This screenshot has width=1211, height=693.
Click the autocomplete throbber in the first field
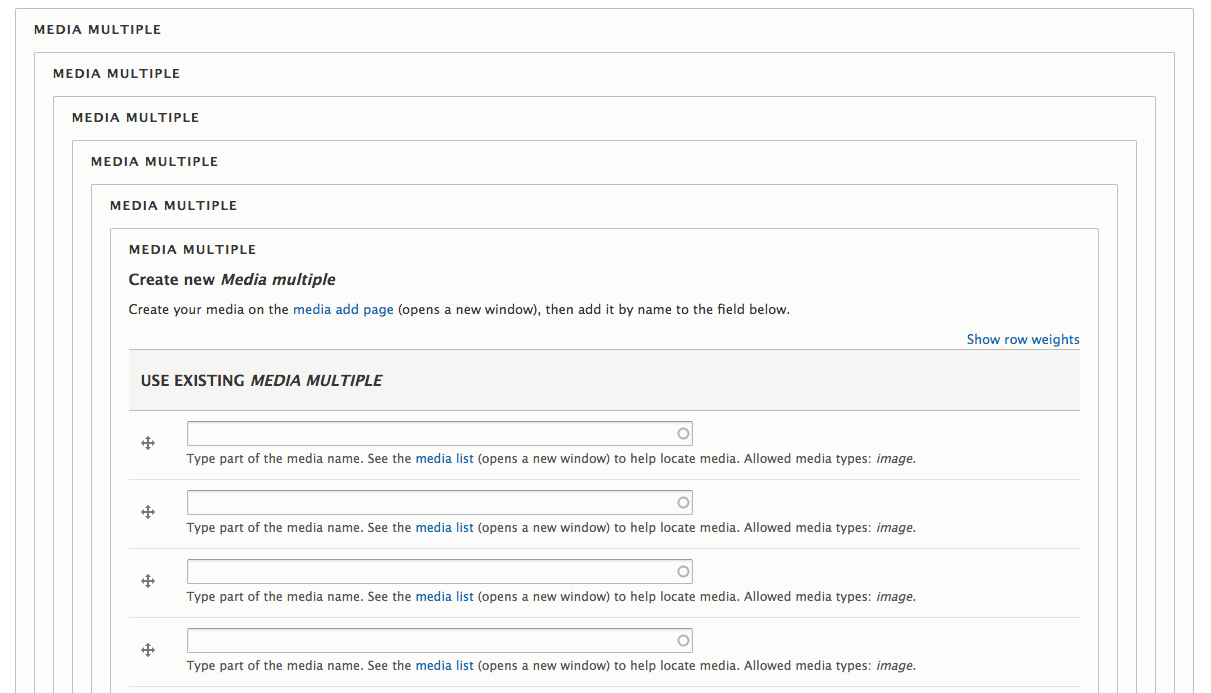click(x=682, y=433)
